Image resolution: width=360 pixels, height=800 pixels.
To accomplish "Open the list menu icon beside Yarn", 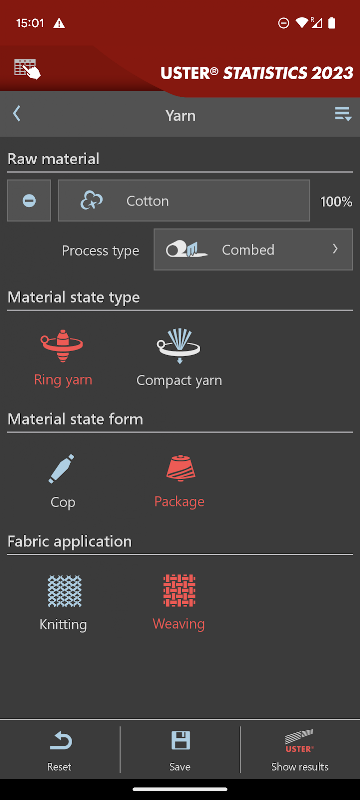I will tap(343, 114).
